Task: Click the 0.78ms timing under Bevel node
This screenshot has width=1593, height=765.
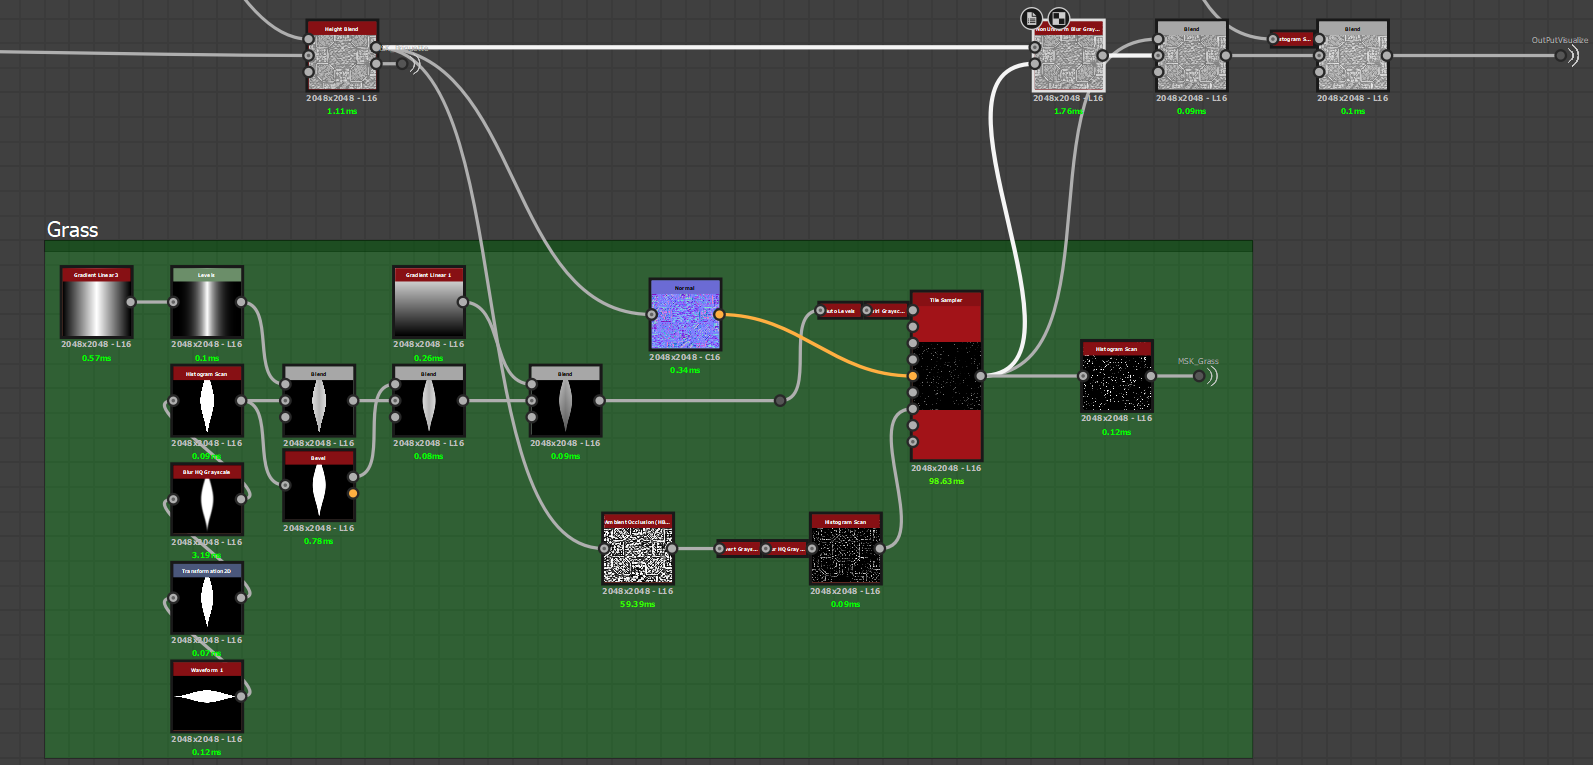Action: [318, 541]
